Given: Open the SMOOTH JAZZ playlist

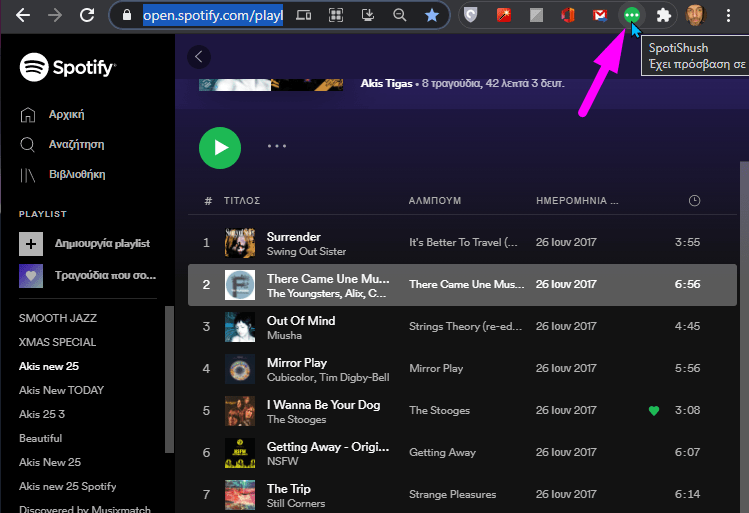Looking at the screenshot, I should 58,318.
